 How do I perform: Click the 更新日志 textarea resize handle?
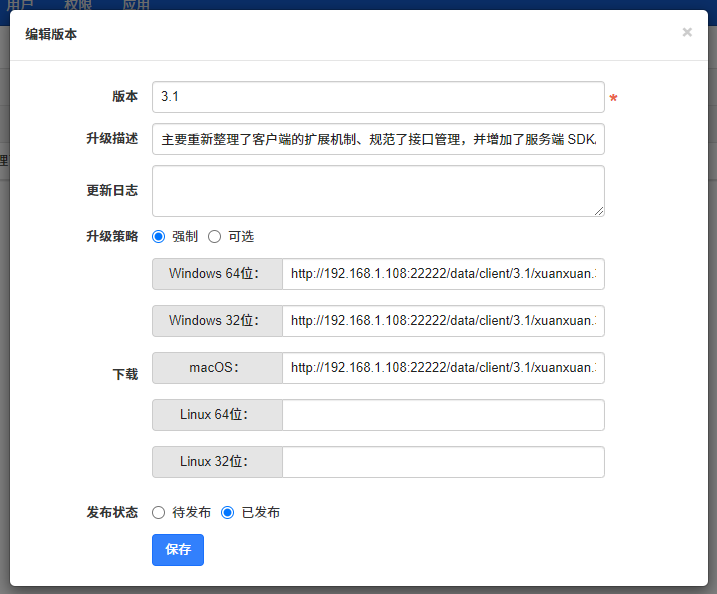[x=599, y=211]
